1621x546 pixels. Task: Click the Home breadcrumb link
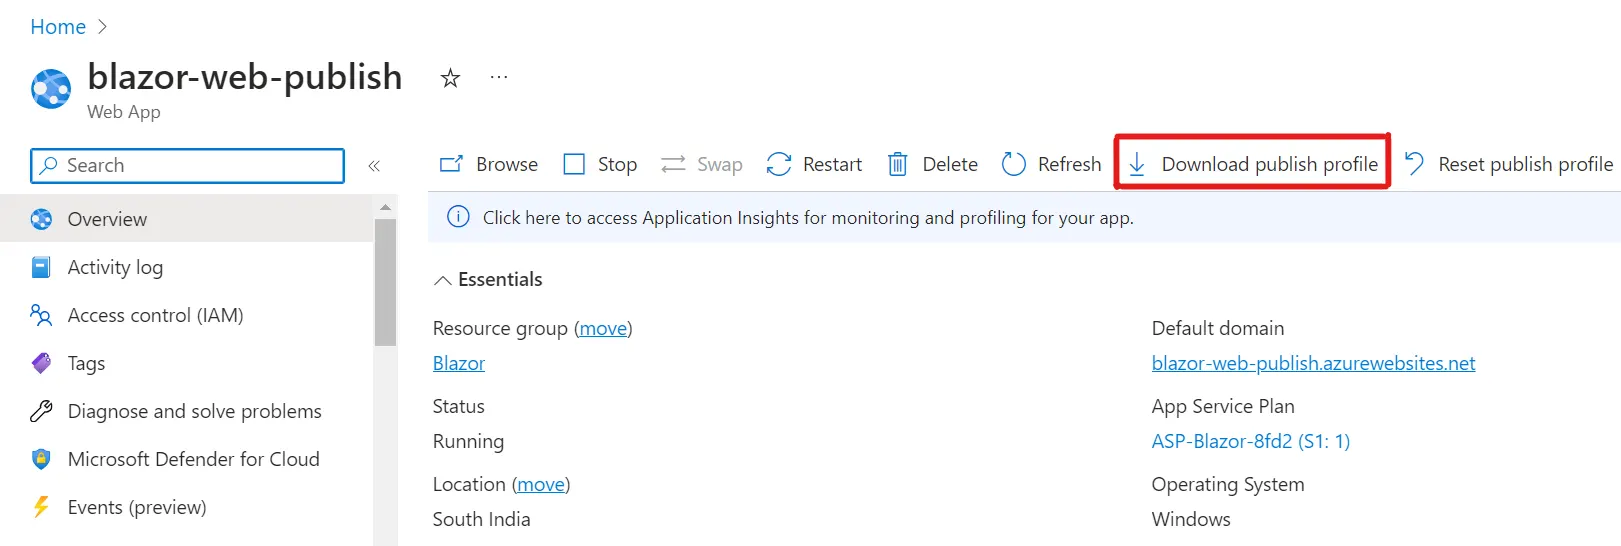58,27
